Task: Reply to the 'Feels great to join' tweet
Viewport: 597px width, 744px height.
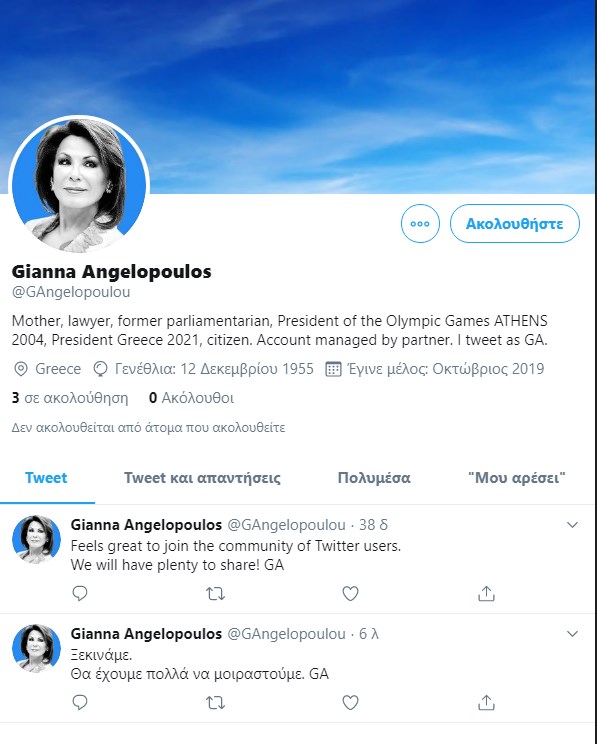Action: coord(80,594)
